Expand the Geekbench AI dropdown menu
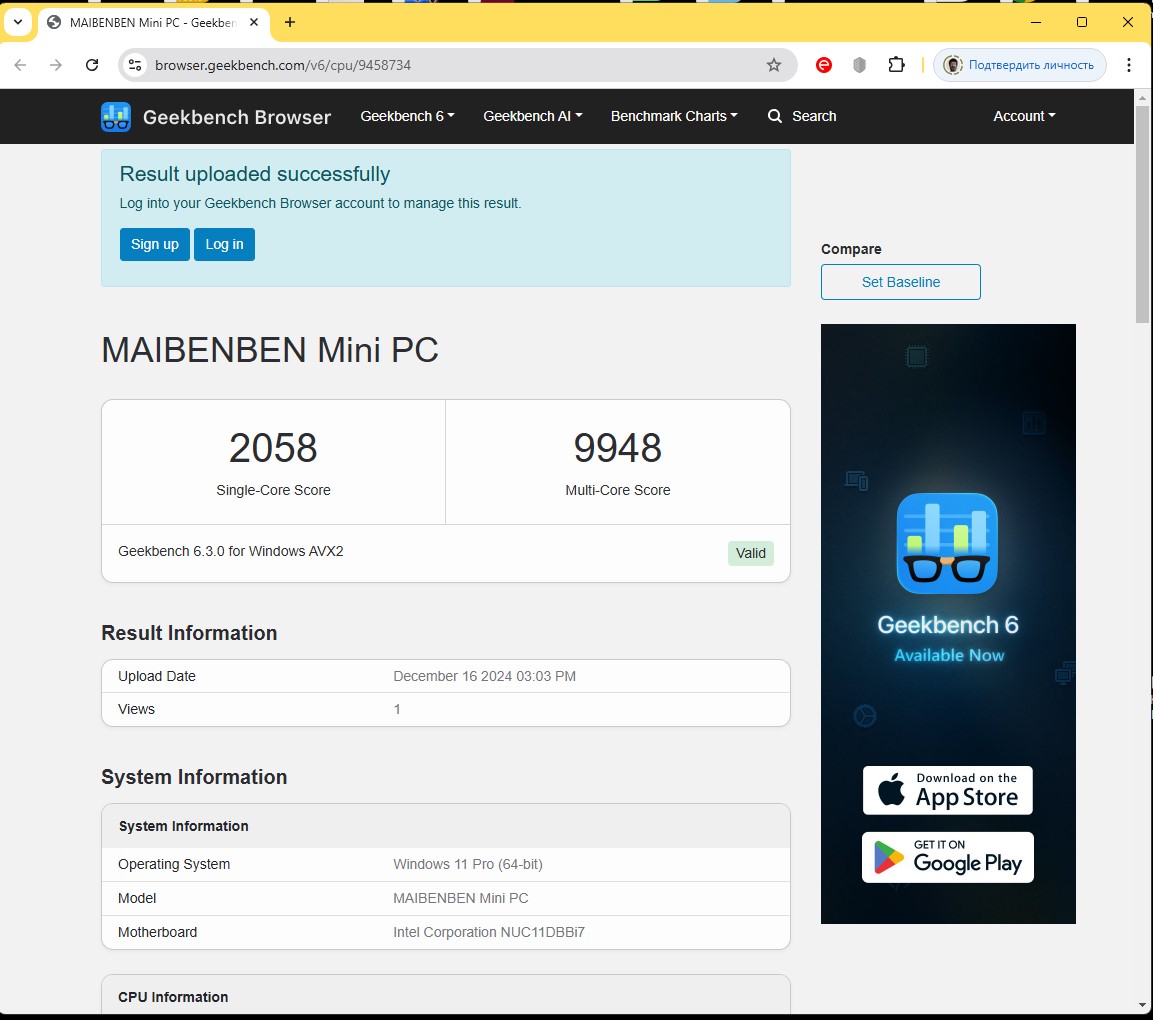The height and width of the screenshot is (1020, 1153). click(x=532, y=116)
